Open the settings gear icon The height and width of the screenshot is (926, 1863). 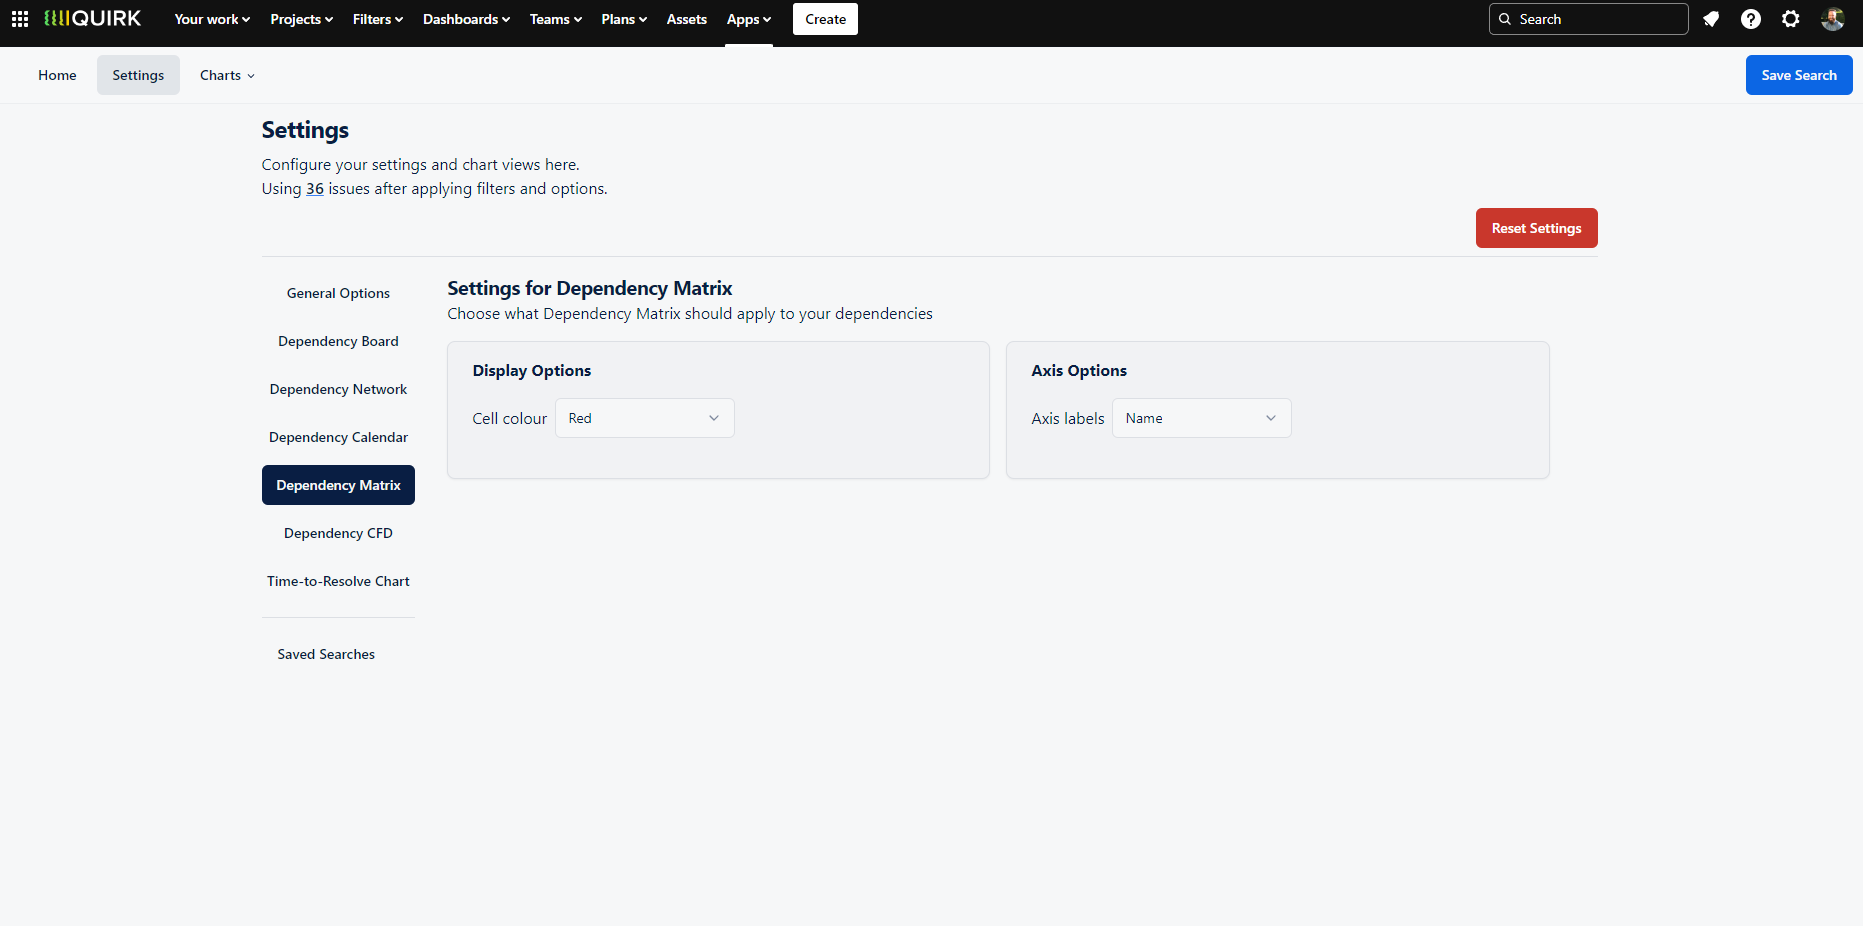point(1791,19)
